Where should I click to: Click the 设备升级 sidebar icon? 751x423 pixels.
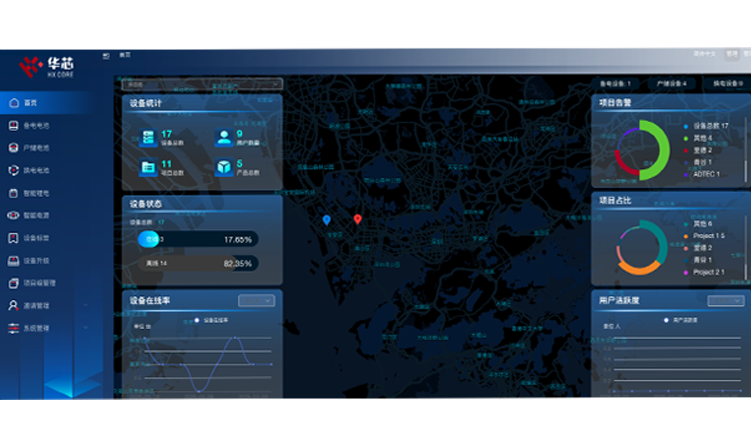[x=13, y=261]
